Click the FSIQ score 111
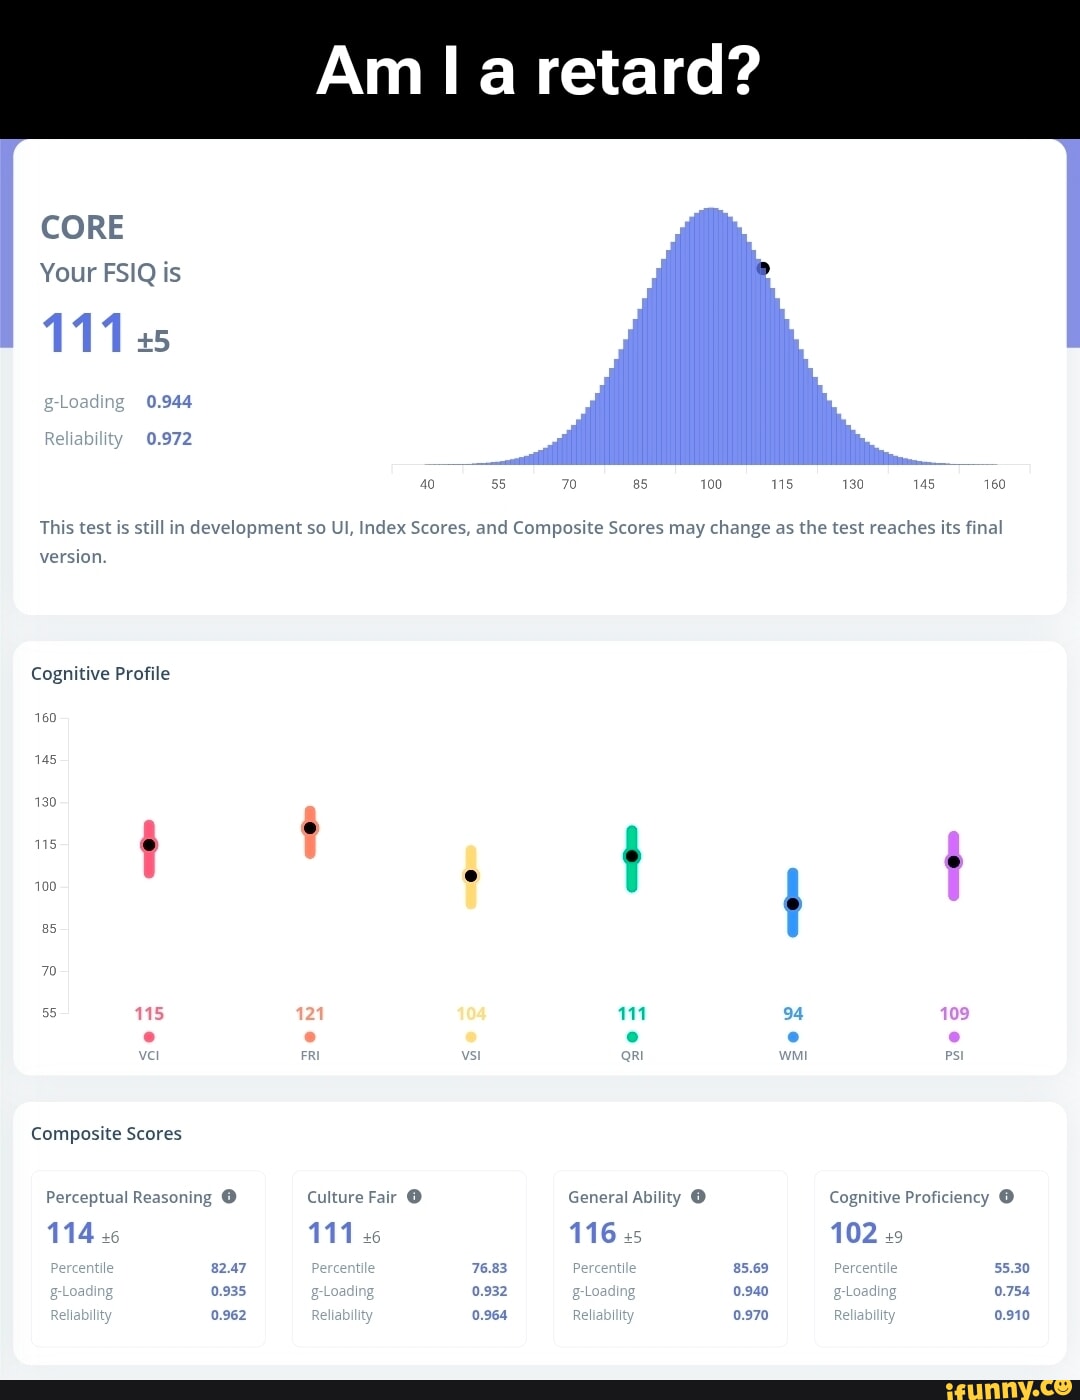Viewport: 1080px width, 1400px height. 83,334
